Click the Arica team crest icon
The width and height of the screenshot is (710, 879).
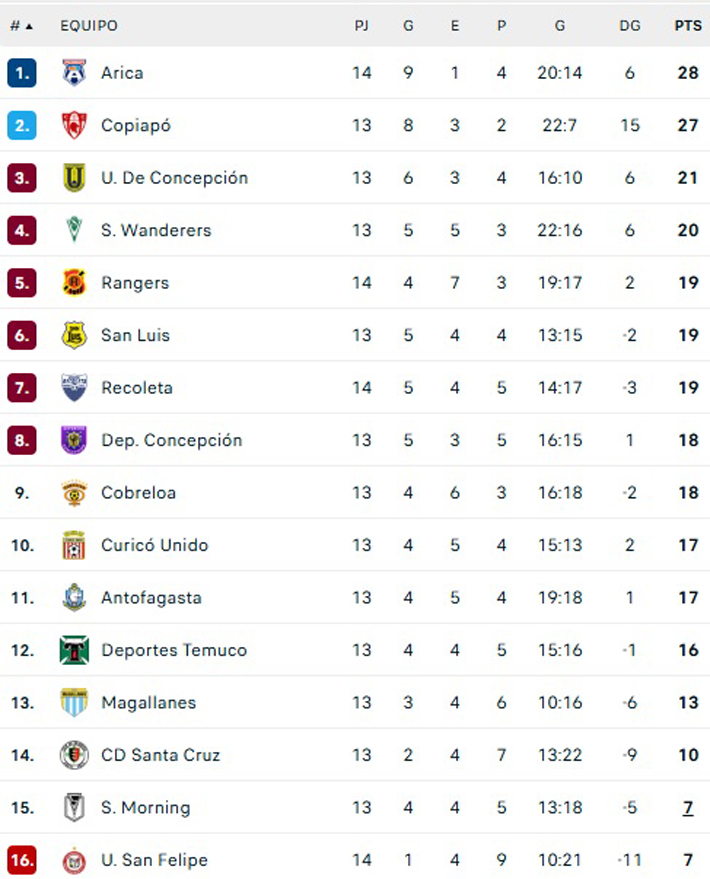click(74, 72)
